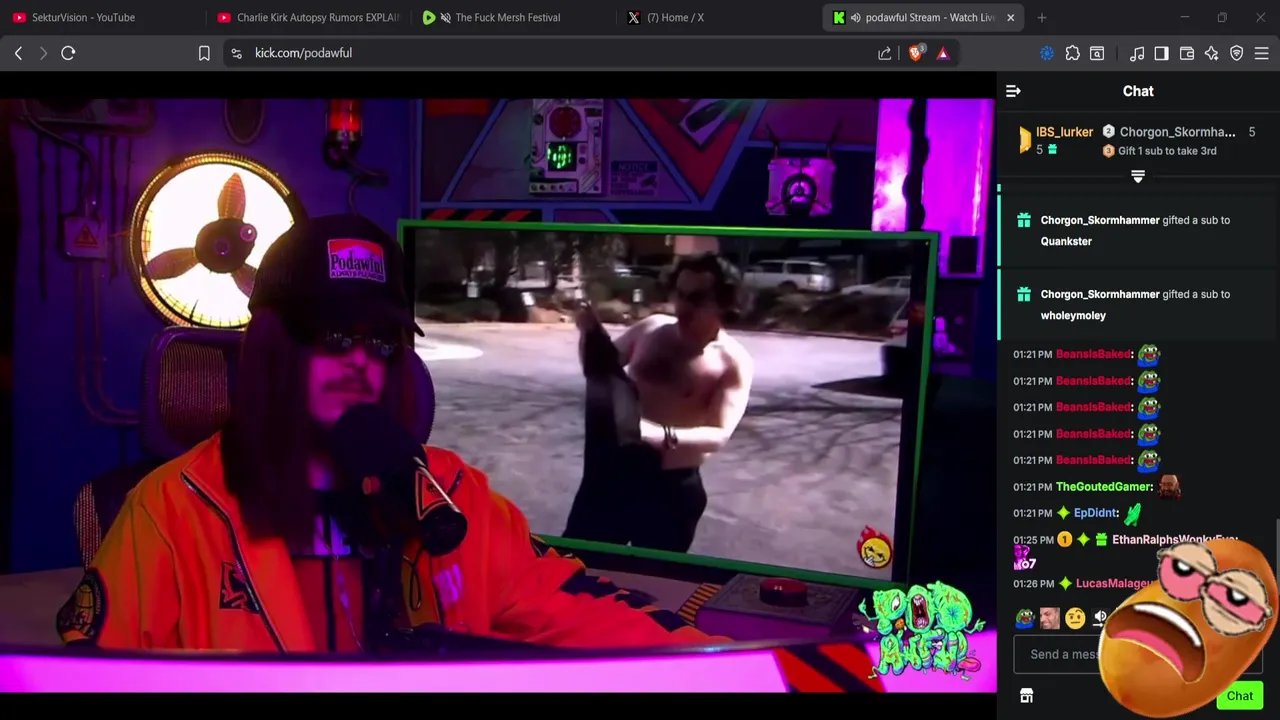Go back to the previous page
Viewport: 1280px width, 720px height.
click(18, 53)
